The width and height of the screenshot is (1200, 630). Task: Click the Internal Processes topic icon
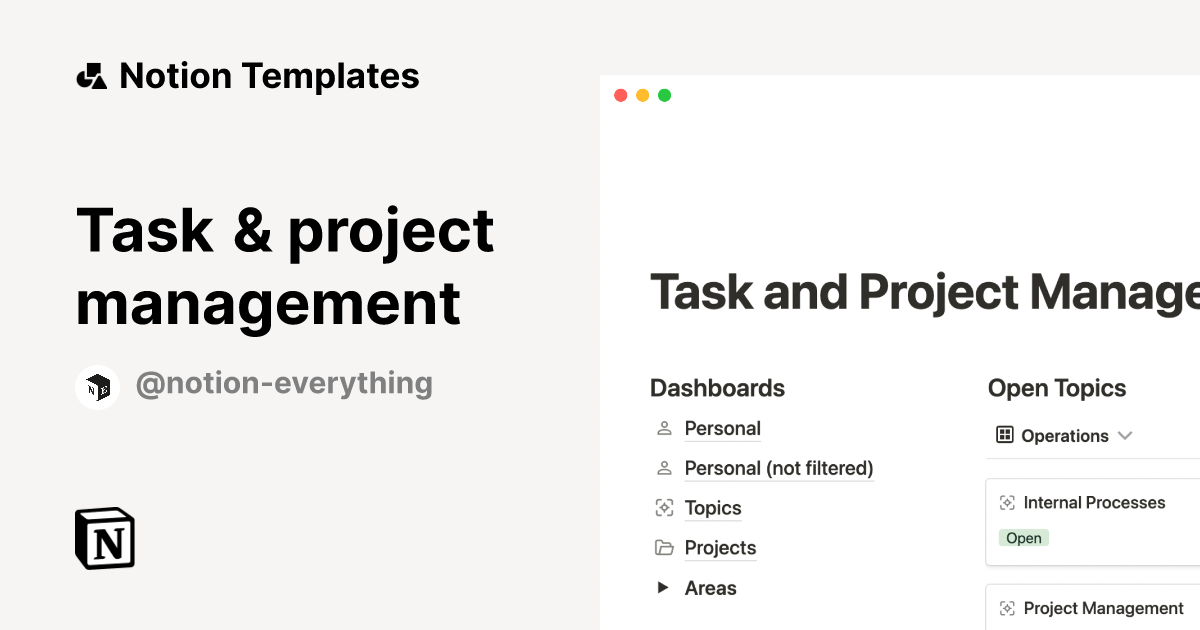pyautogui.click(x=1009, y=502)
